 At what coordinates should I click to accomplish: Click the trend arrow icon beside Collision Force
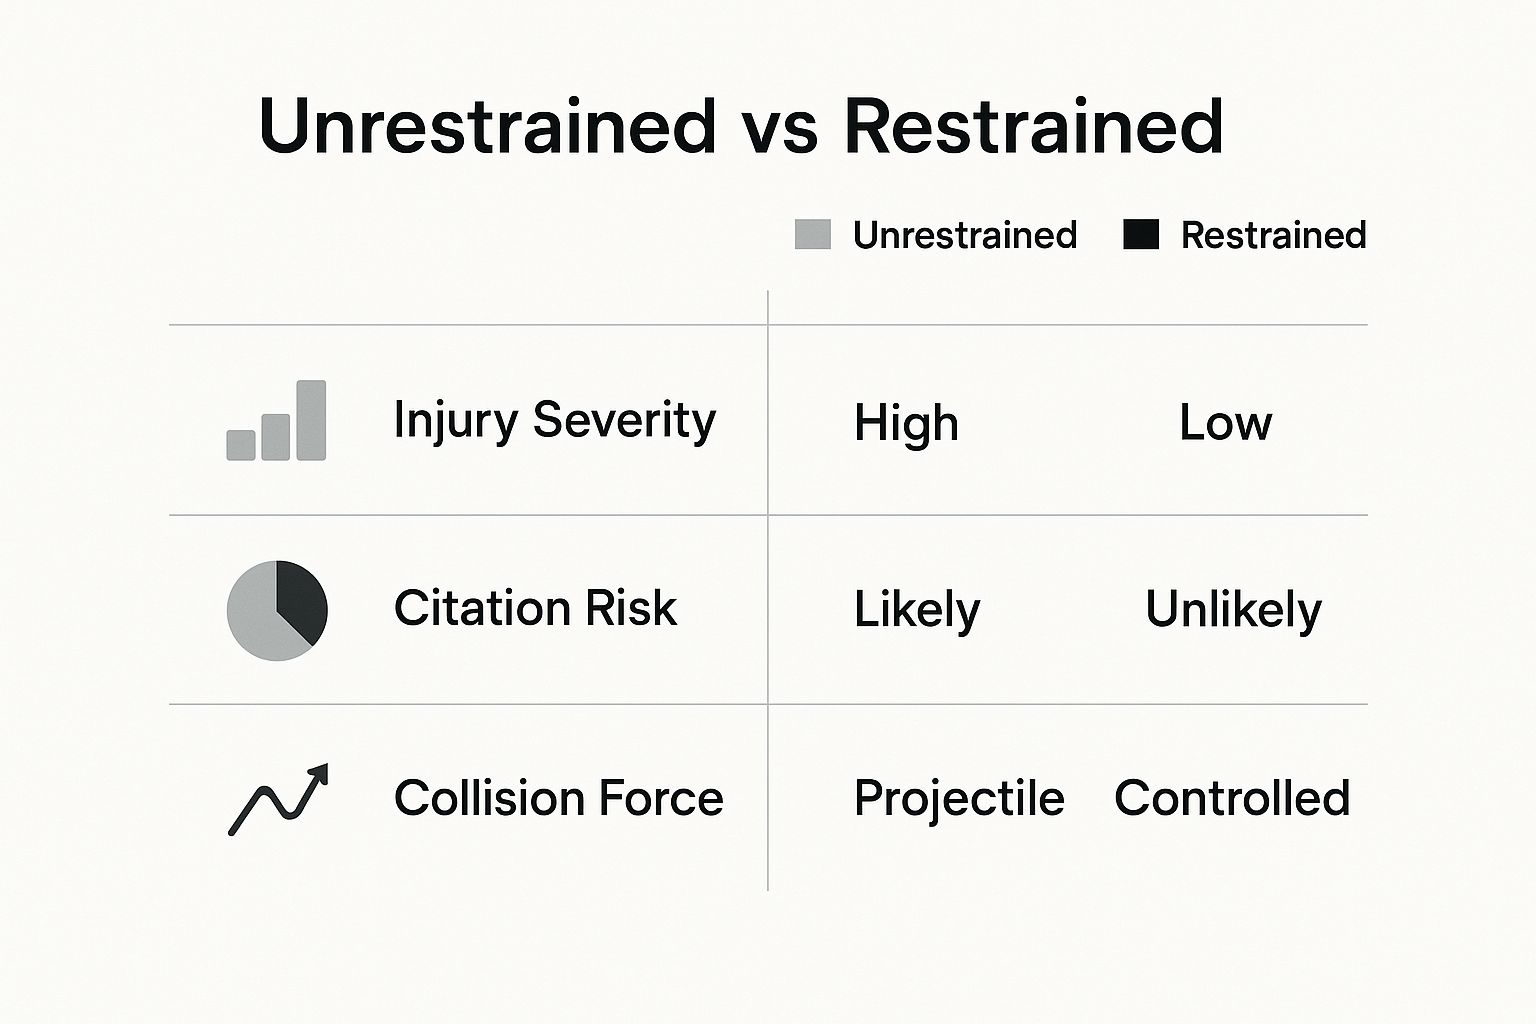pos(278,799)
